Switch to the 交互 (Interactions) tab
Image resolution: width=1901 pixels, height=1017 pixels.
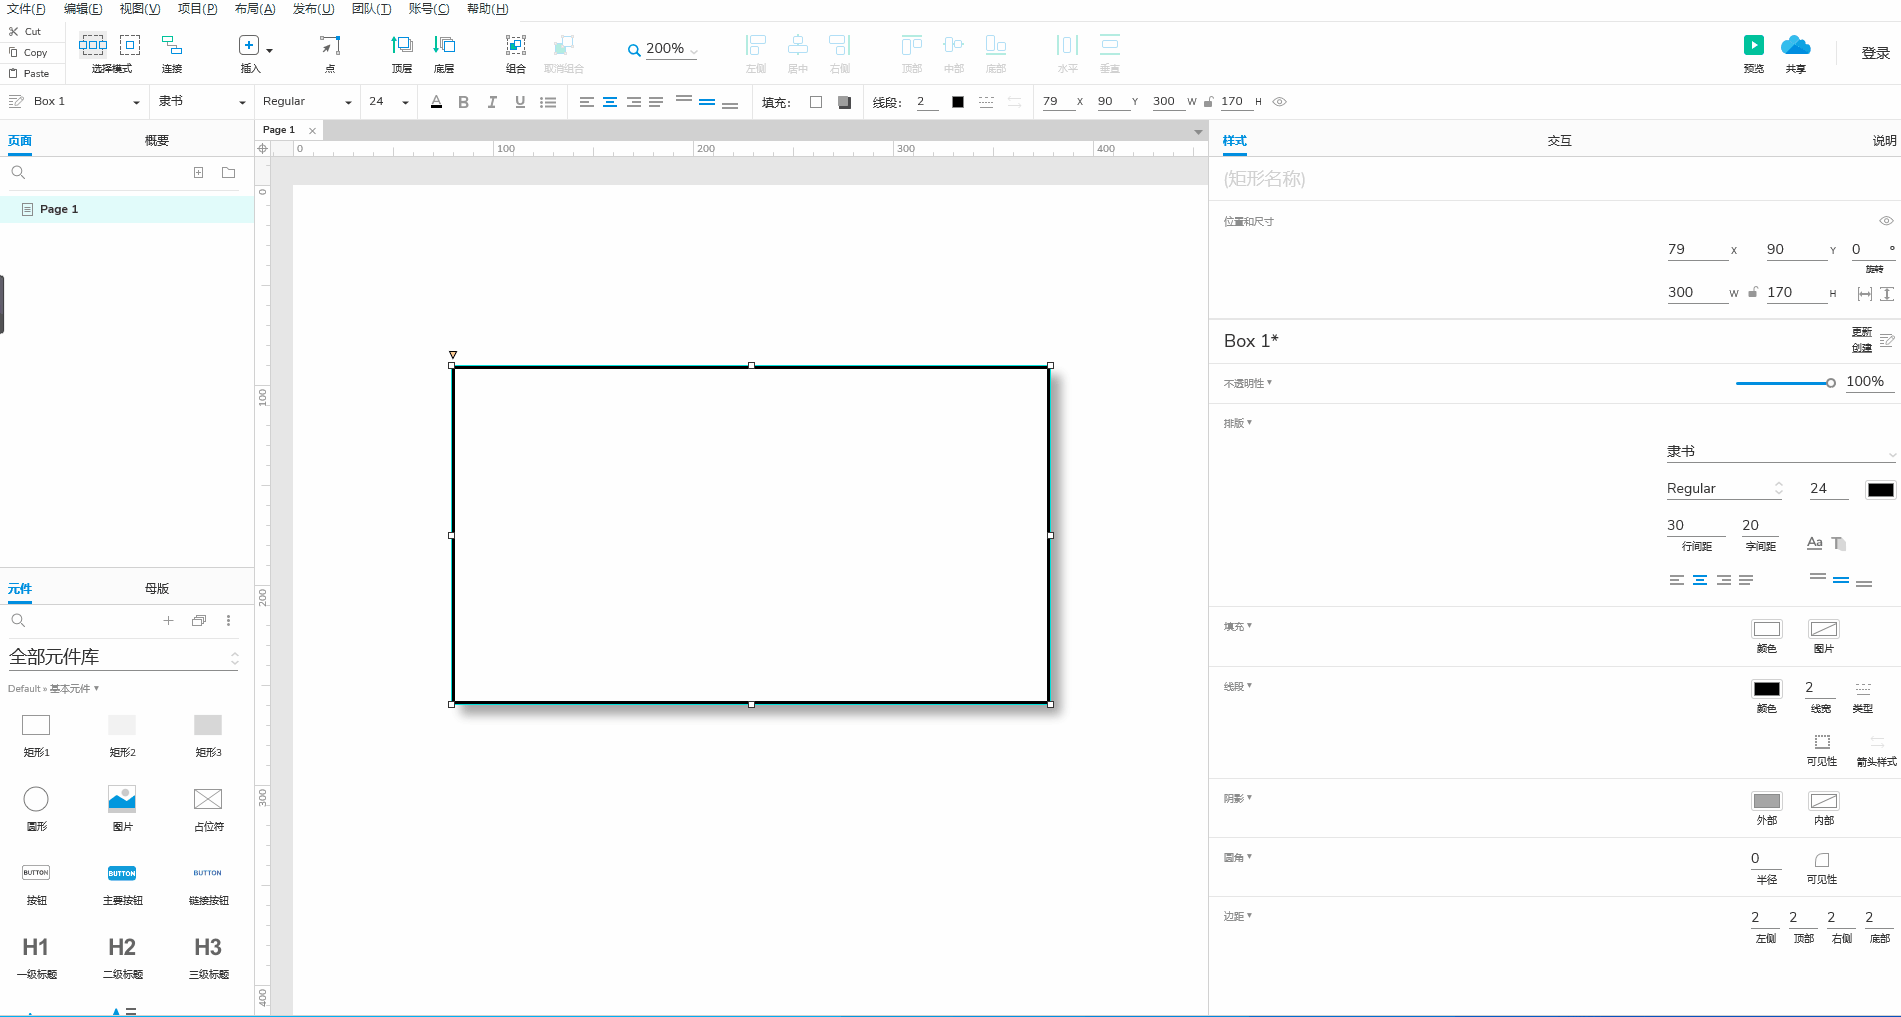pos(1559,141)
